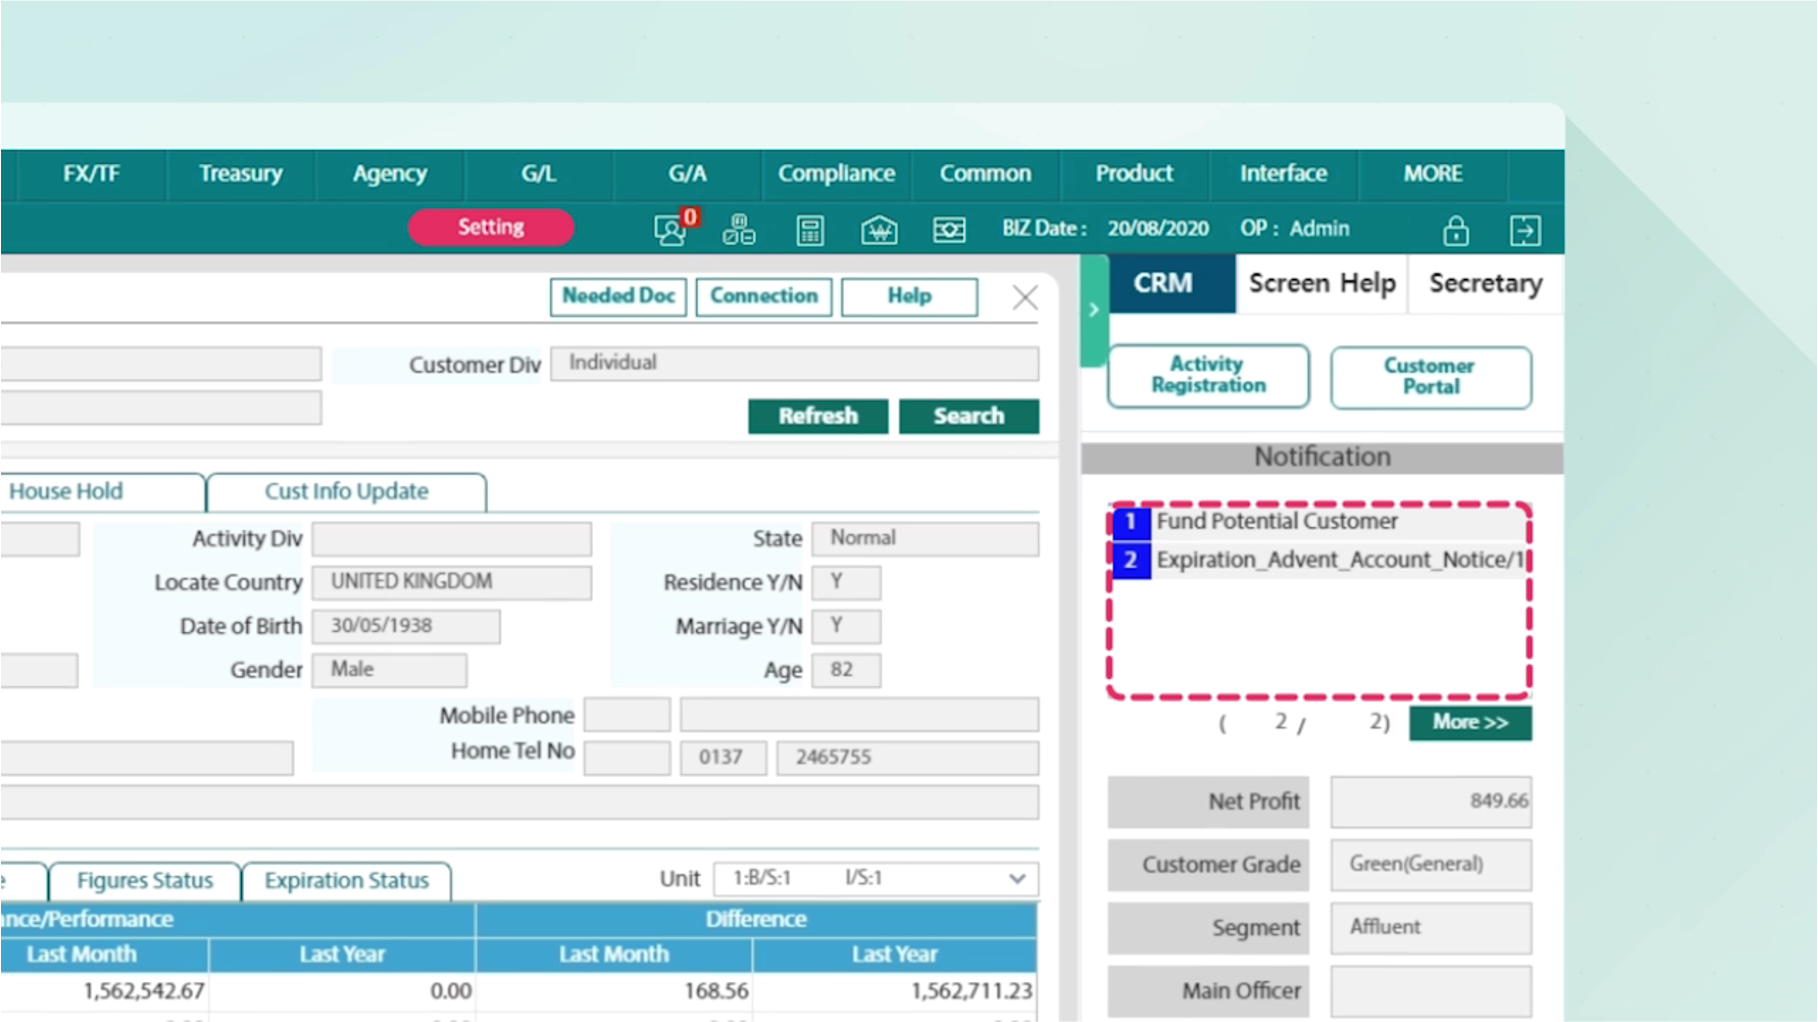The image size is (1818, 1022).
Task: Click the red Setting button
Action: [491, 228]
